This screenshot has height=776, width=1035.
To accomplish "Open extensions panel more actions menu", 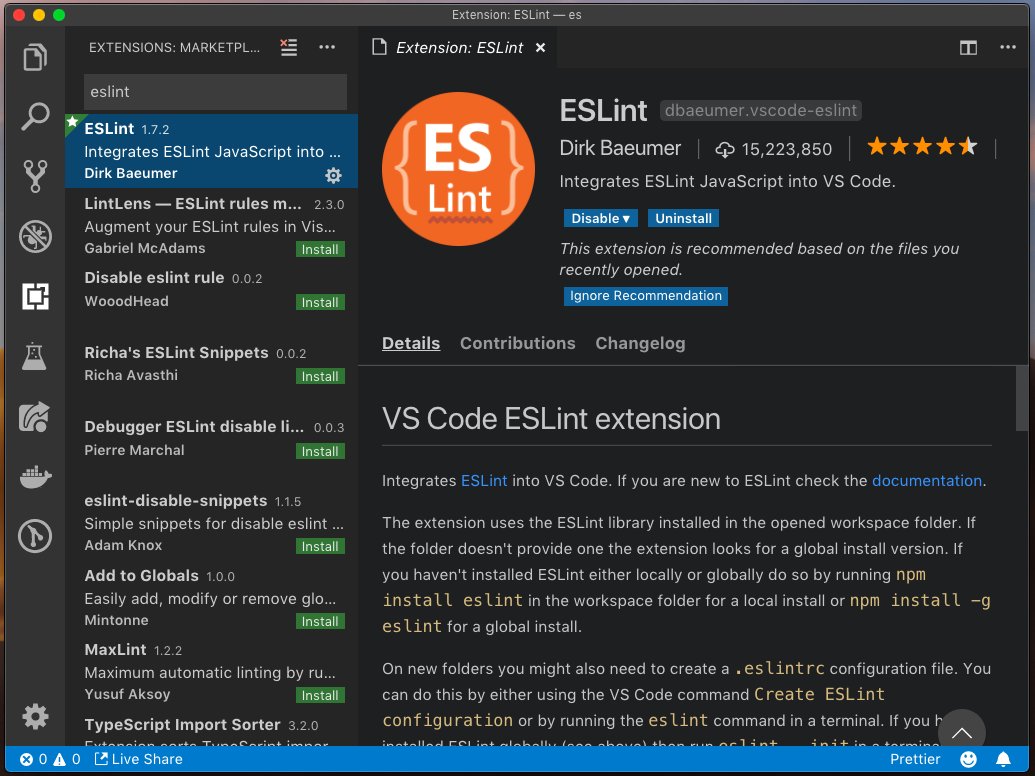I will [x=327, y=48].
